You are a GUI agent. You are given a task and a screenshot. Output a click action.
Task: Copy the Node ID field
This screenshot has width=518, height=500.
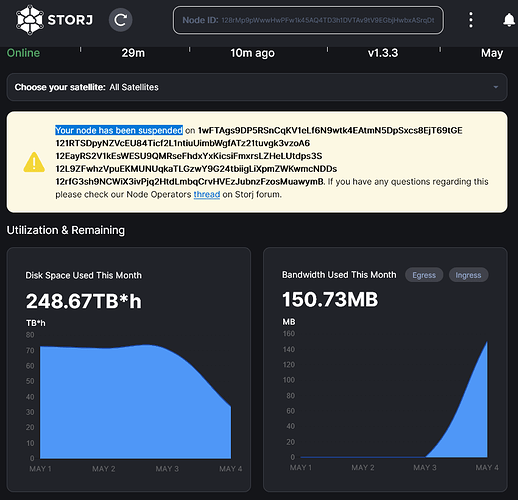tap(308, 20)
